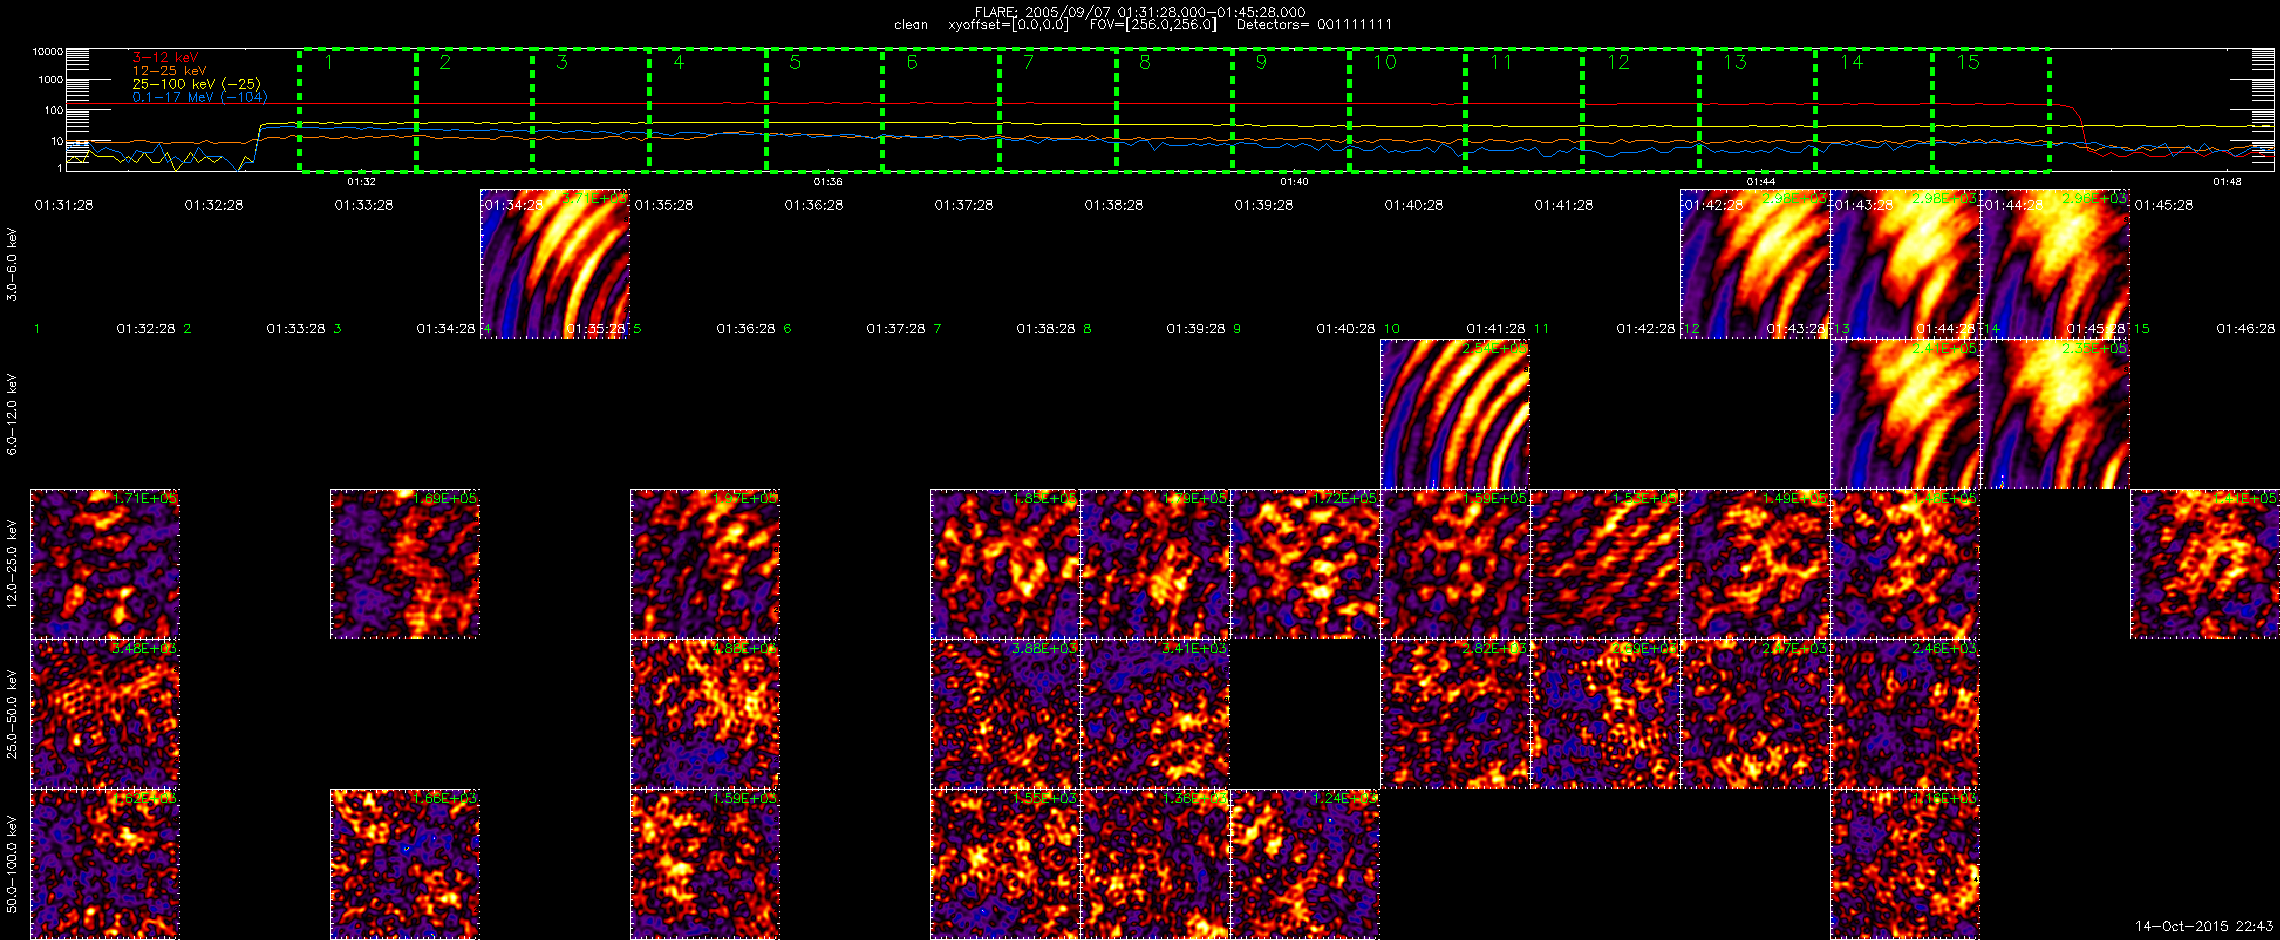Open the 25.0-50.0 keV image for interval 8
The width and height of the screenshot is (2280, 940).
1155,714
